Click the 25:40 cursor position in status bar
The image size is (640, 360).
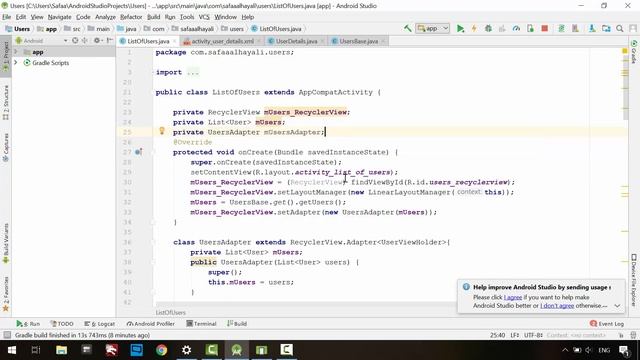point(498,335)
